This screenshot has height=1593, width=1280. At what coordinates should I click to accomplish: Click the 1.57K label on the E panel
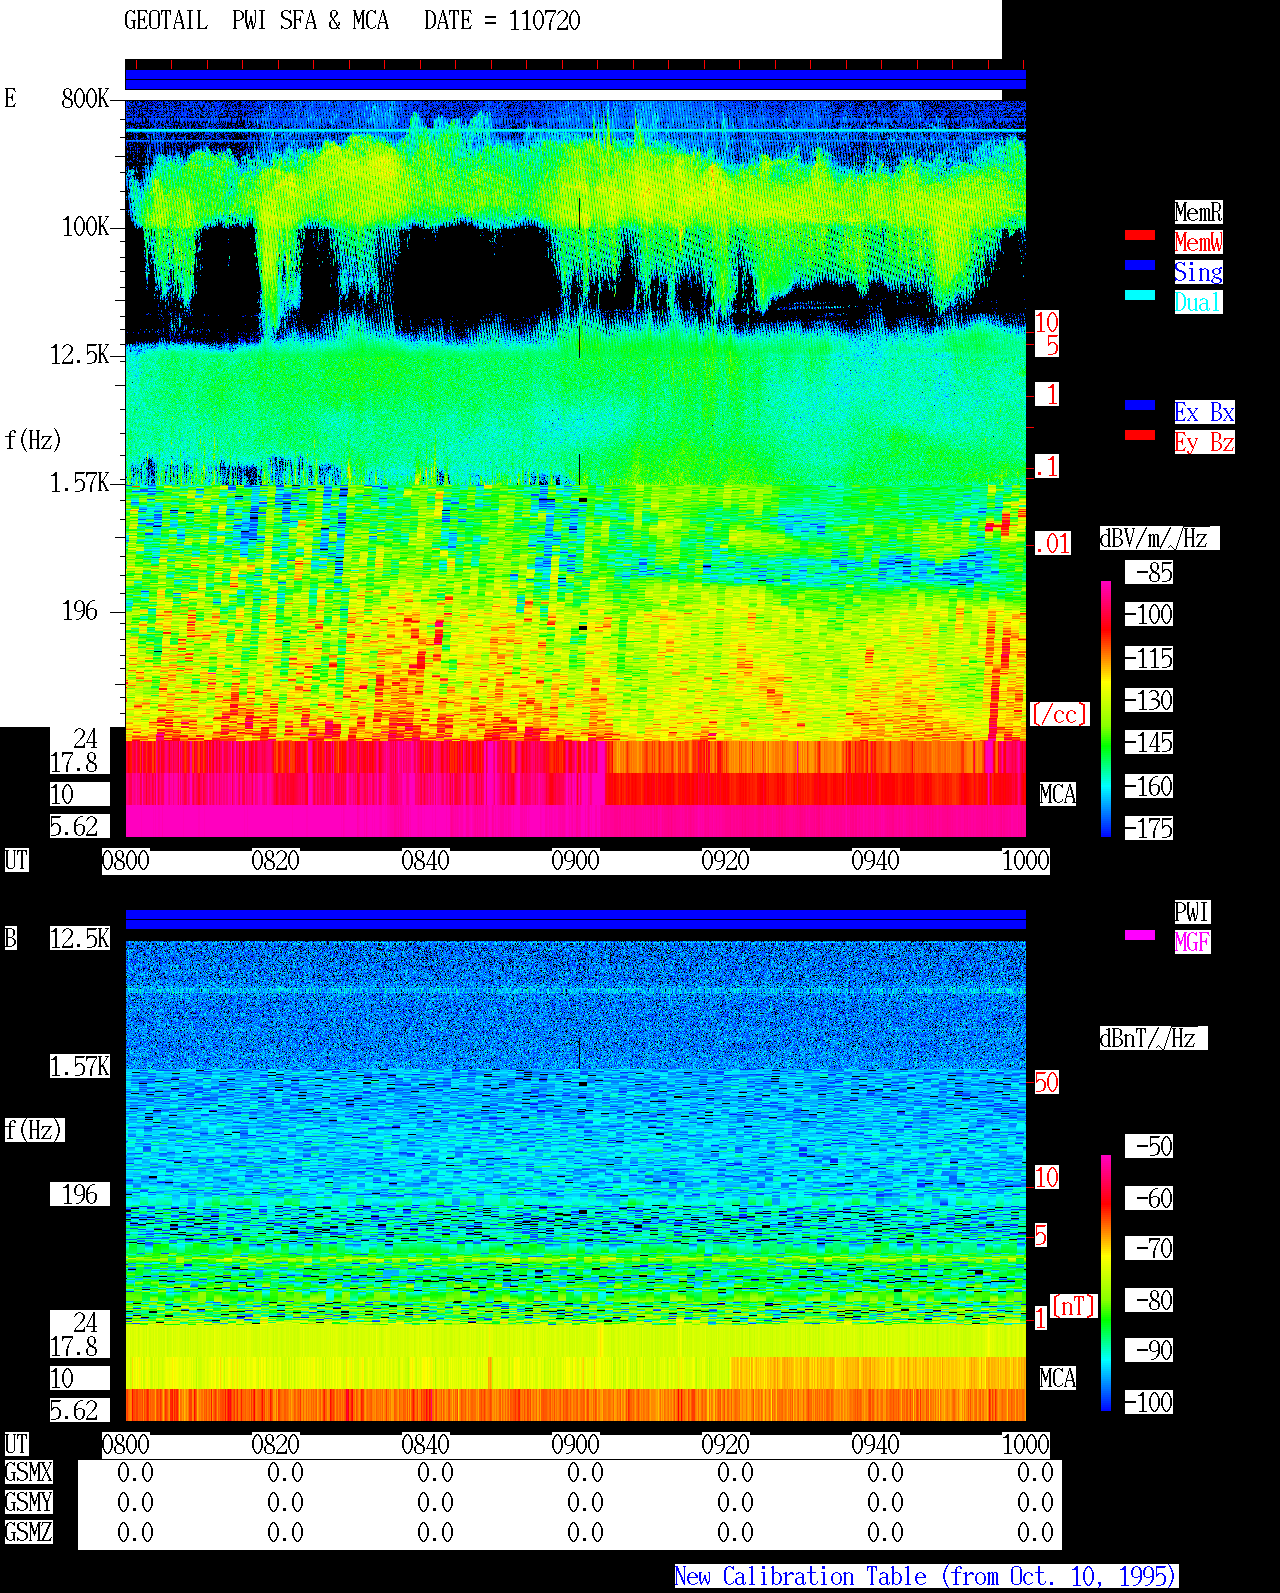coord(79,483)
